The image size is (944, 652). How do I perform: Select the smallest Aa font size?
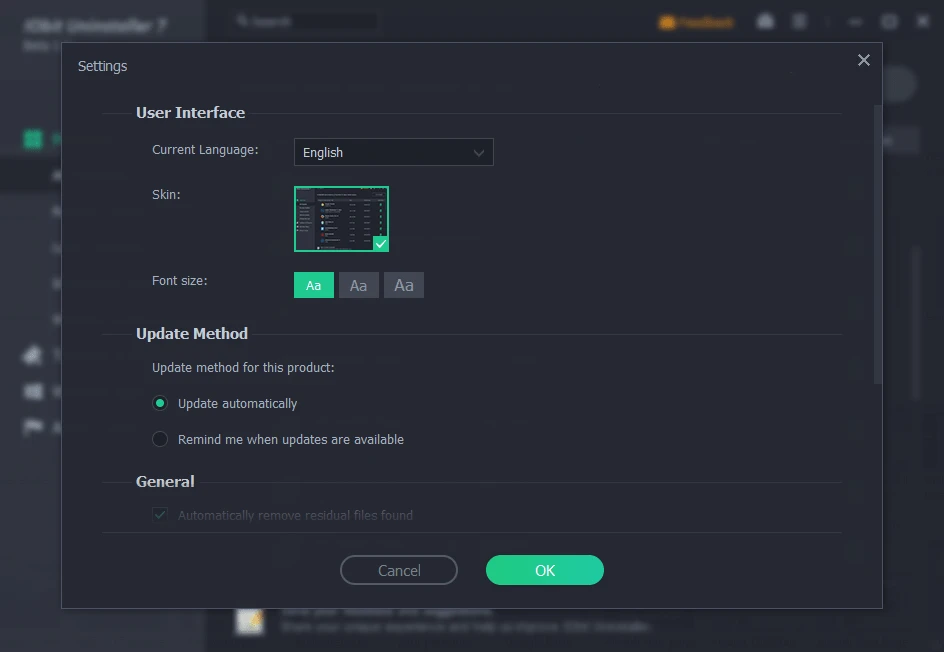click(313, 285)
